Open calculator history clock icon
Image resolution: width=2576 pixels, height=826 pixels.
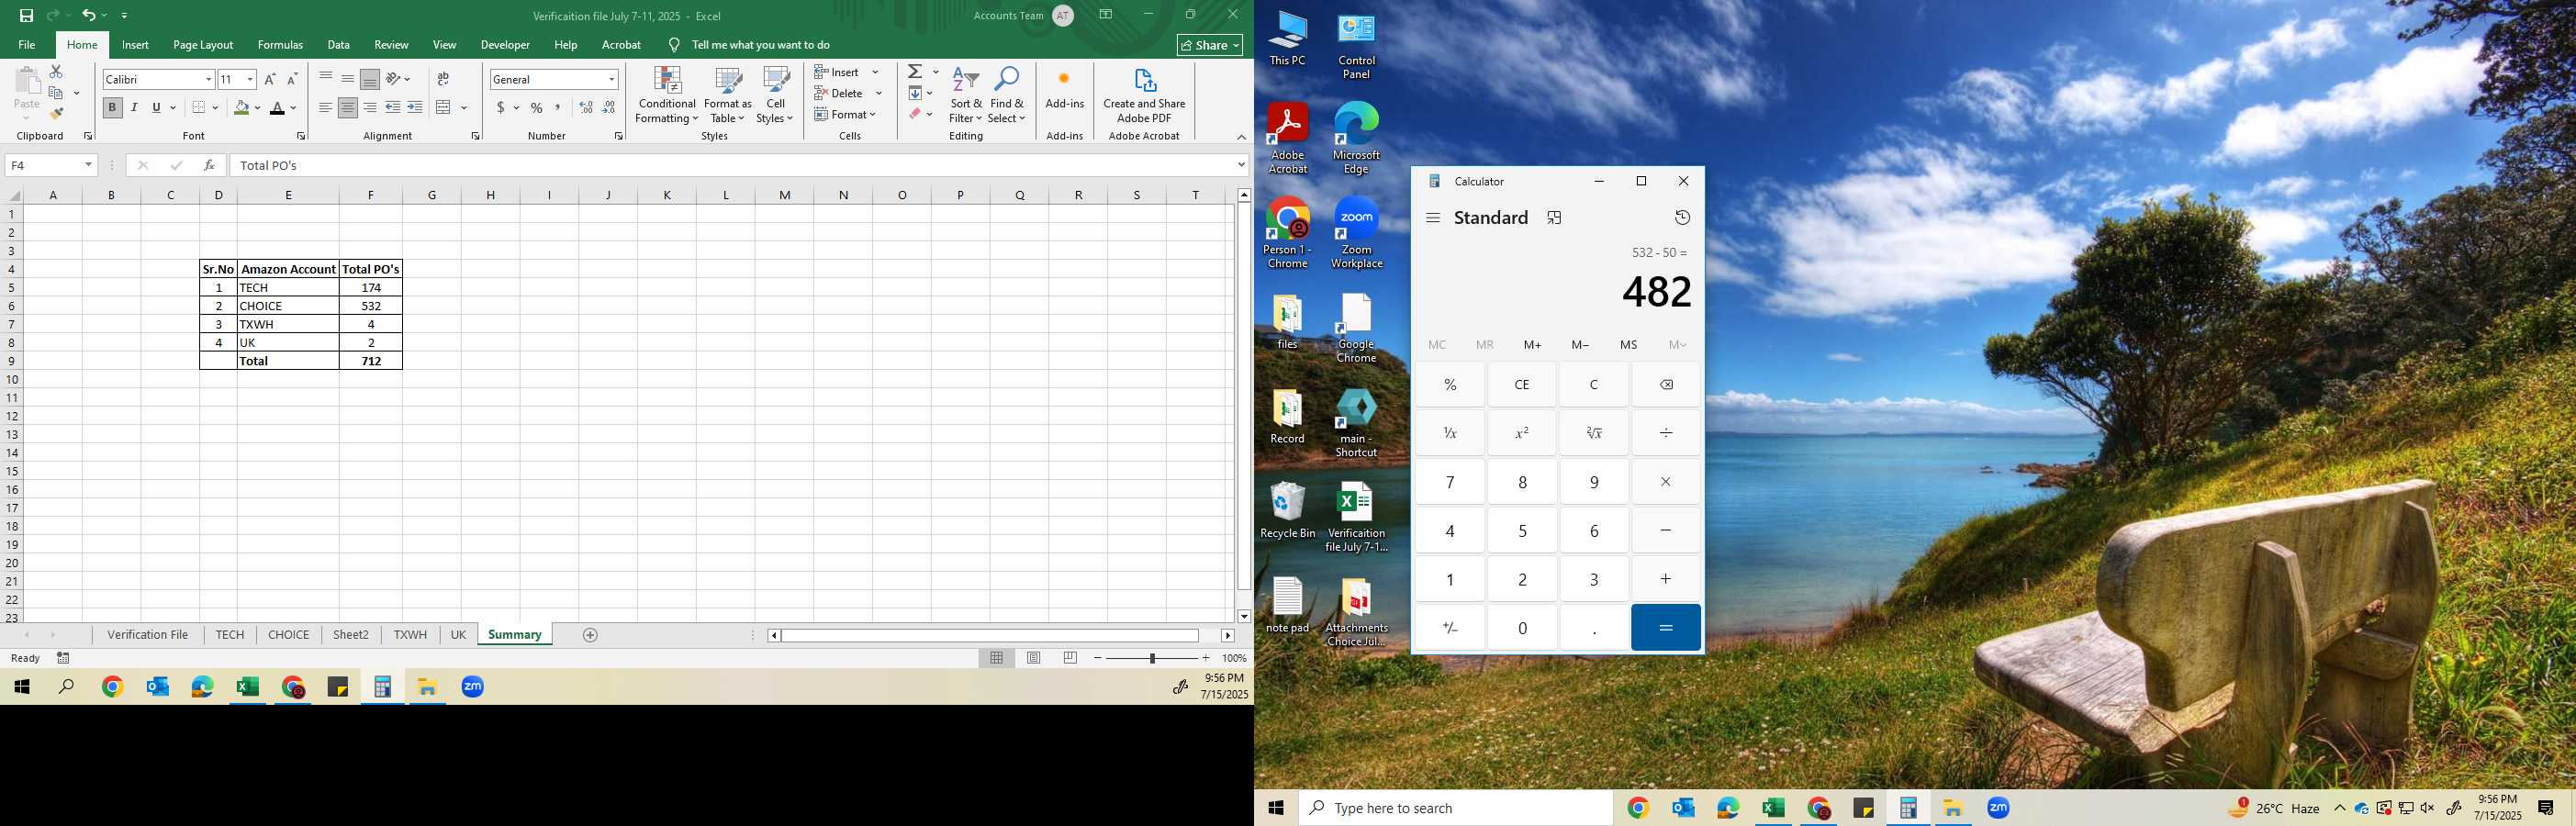pos(1682,218)
